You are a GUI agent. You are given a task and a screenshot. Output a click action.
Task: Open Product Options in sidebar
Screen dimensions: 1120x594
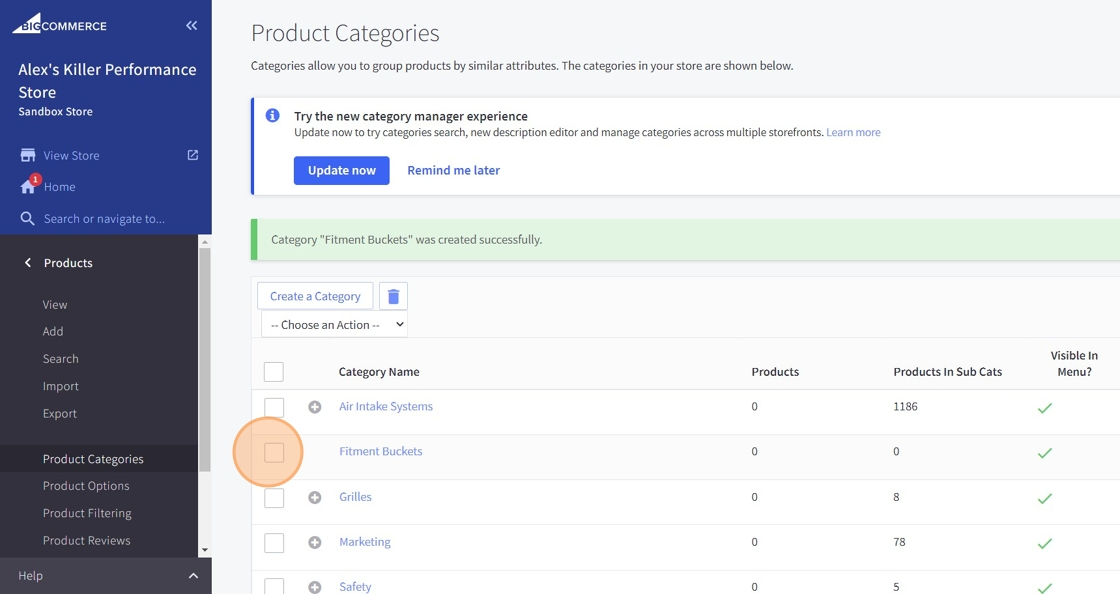point(86,486)
